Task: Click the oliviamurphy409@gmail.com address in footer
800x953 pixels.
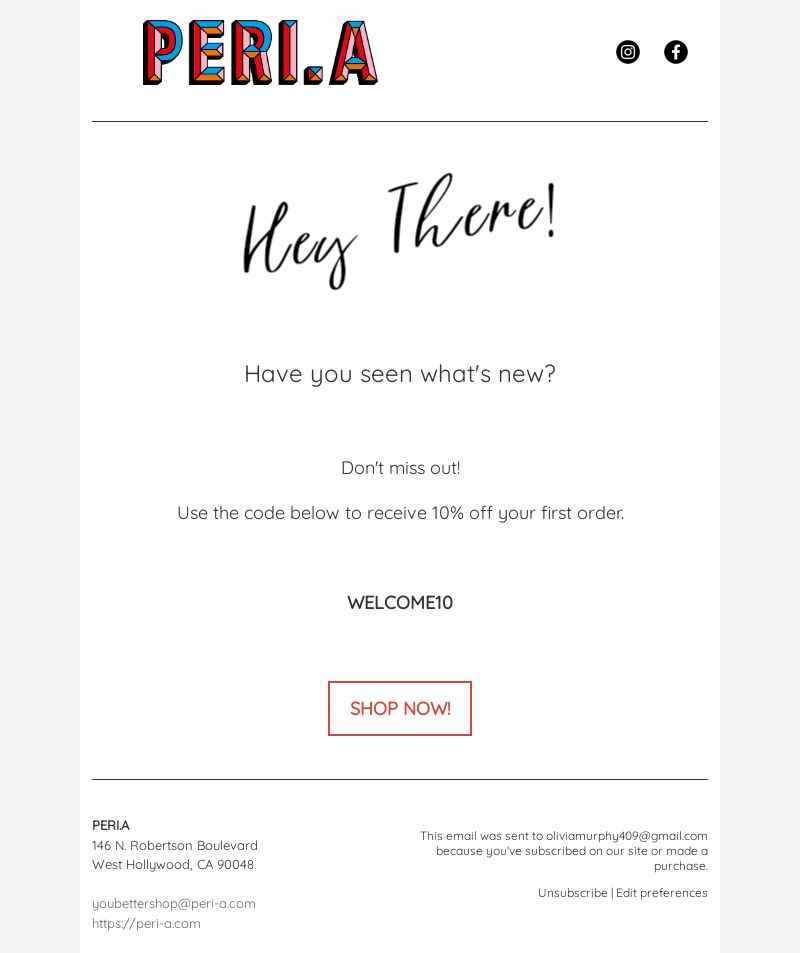Action: (x=627, y=836)
